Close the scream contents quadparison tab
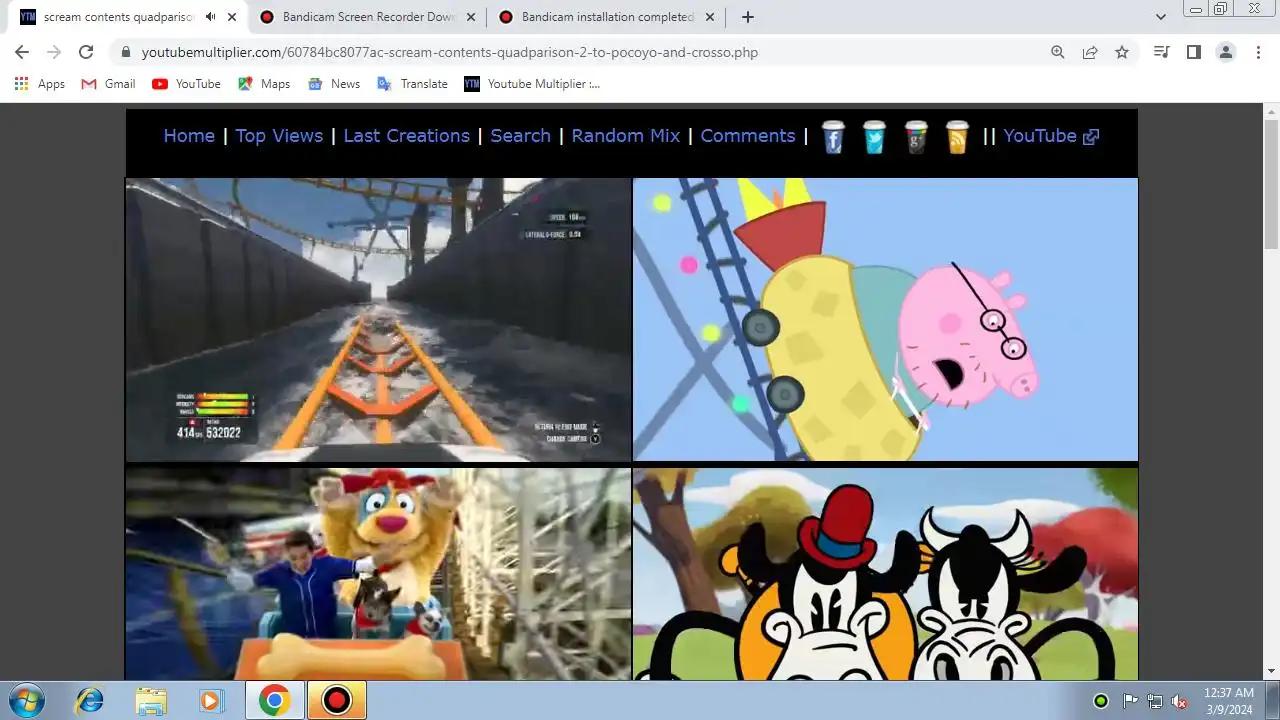Screen dimensions: 1280x720 [x=232, y=17]
